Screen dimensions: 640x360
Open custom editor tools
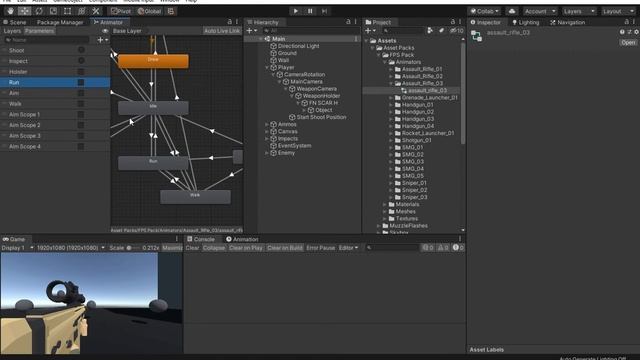tap(96, 11)
